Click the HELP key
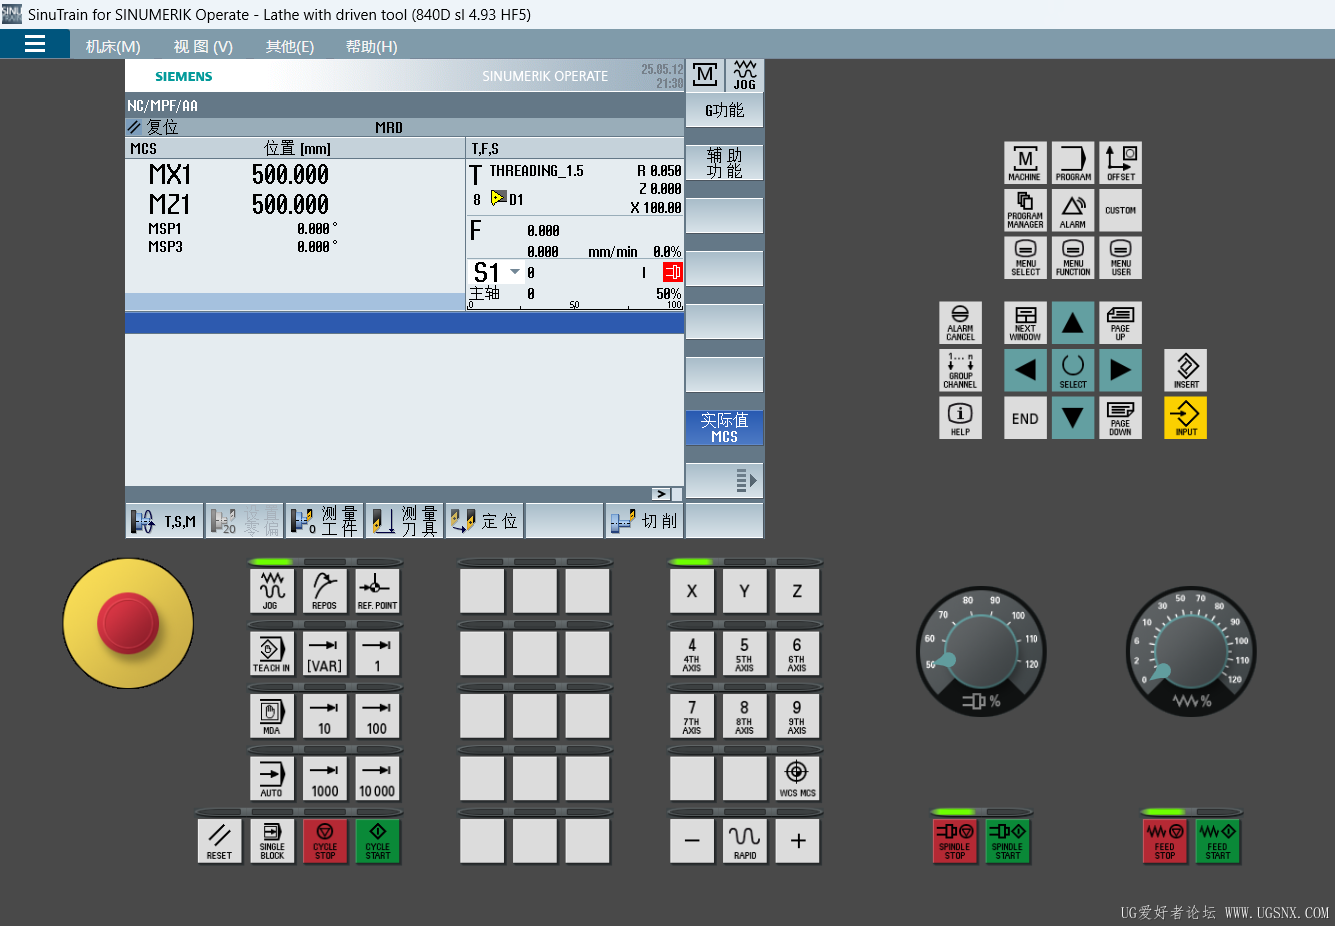Screen dimensions: 1335x926 [x=960, y=418]
